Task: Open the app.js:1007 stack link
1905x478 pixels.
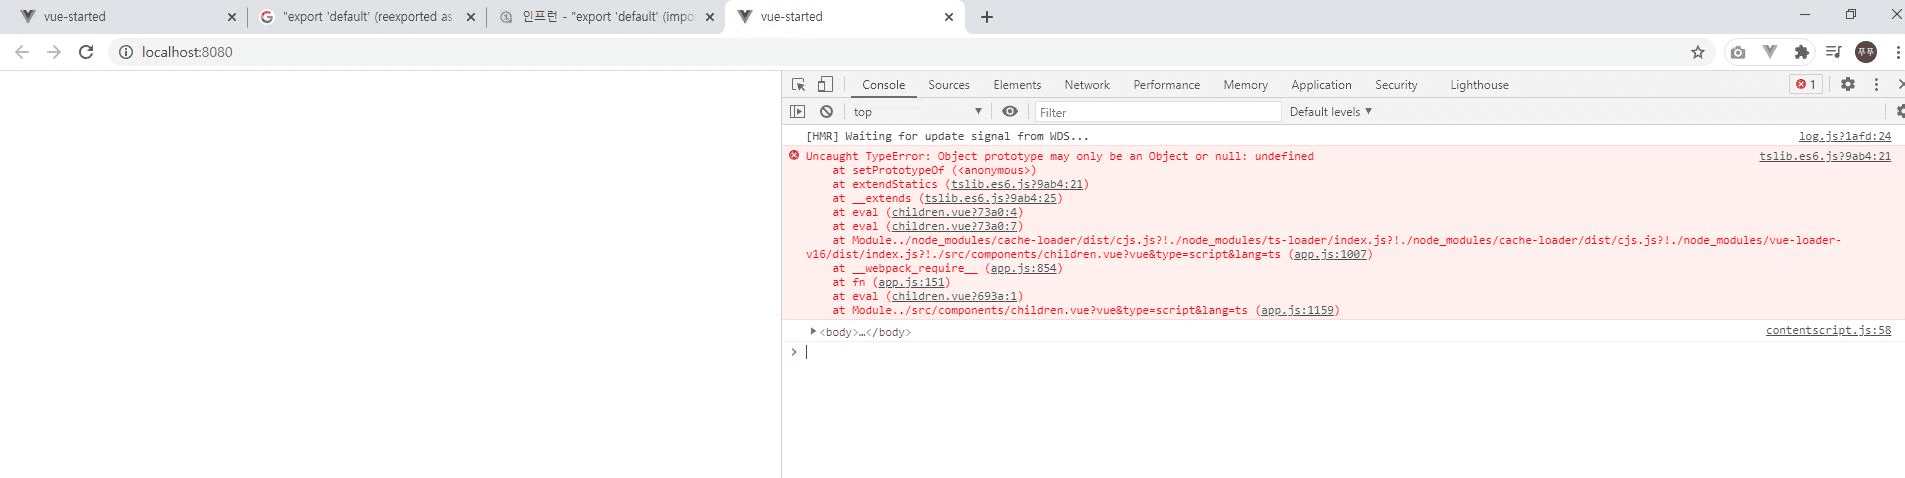Action: click(1330, 254)
